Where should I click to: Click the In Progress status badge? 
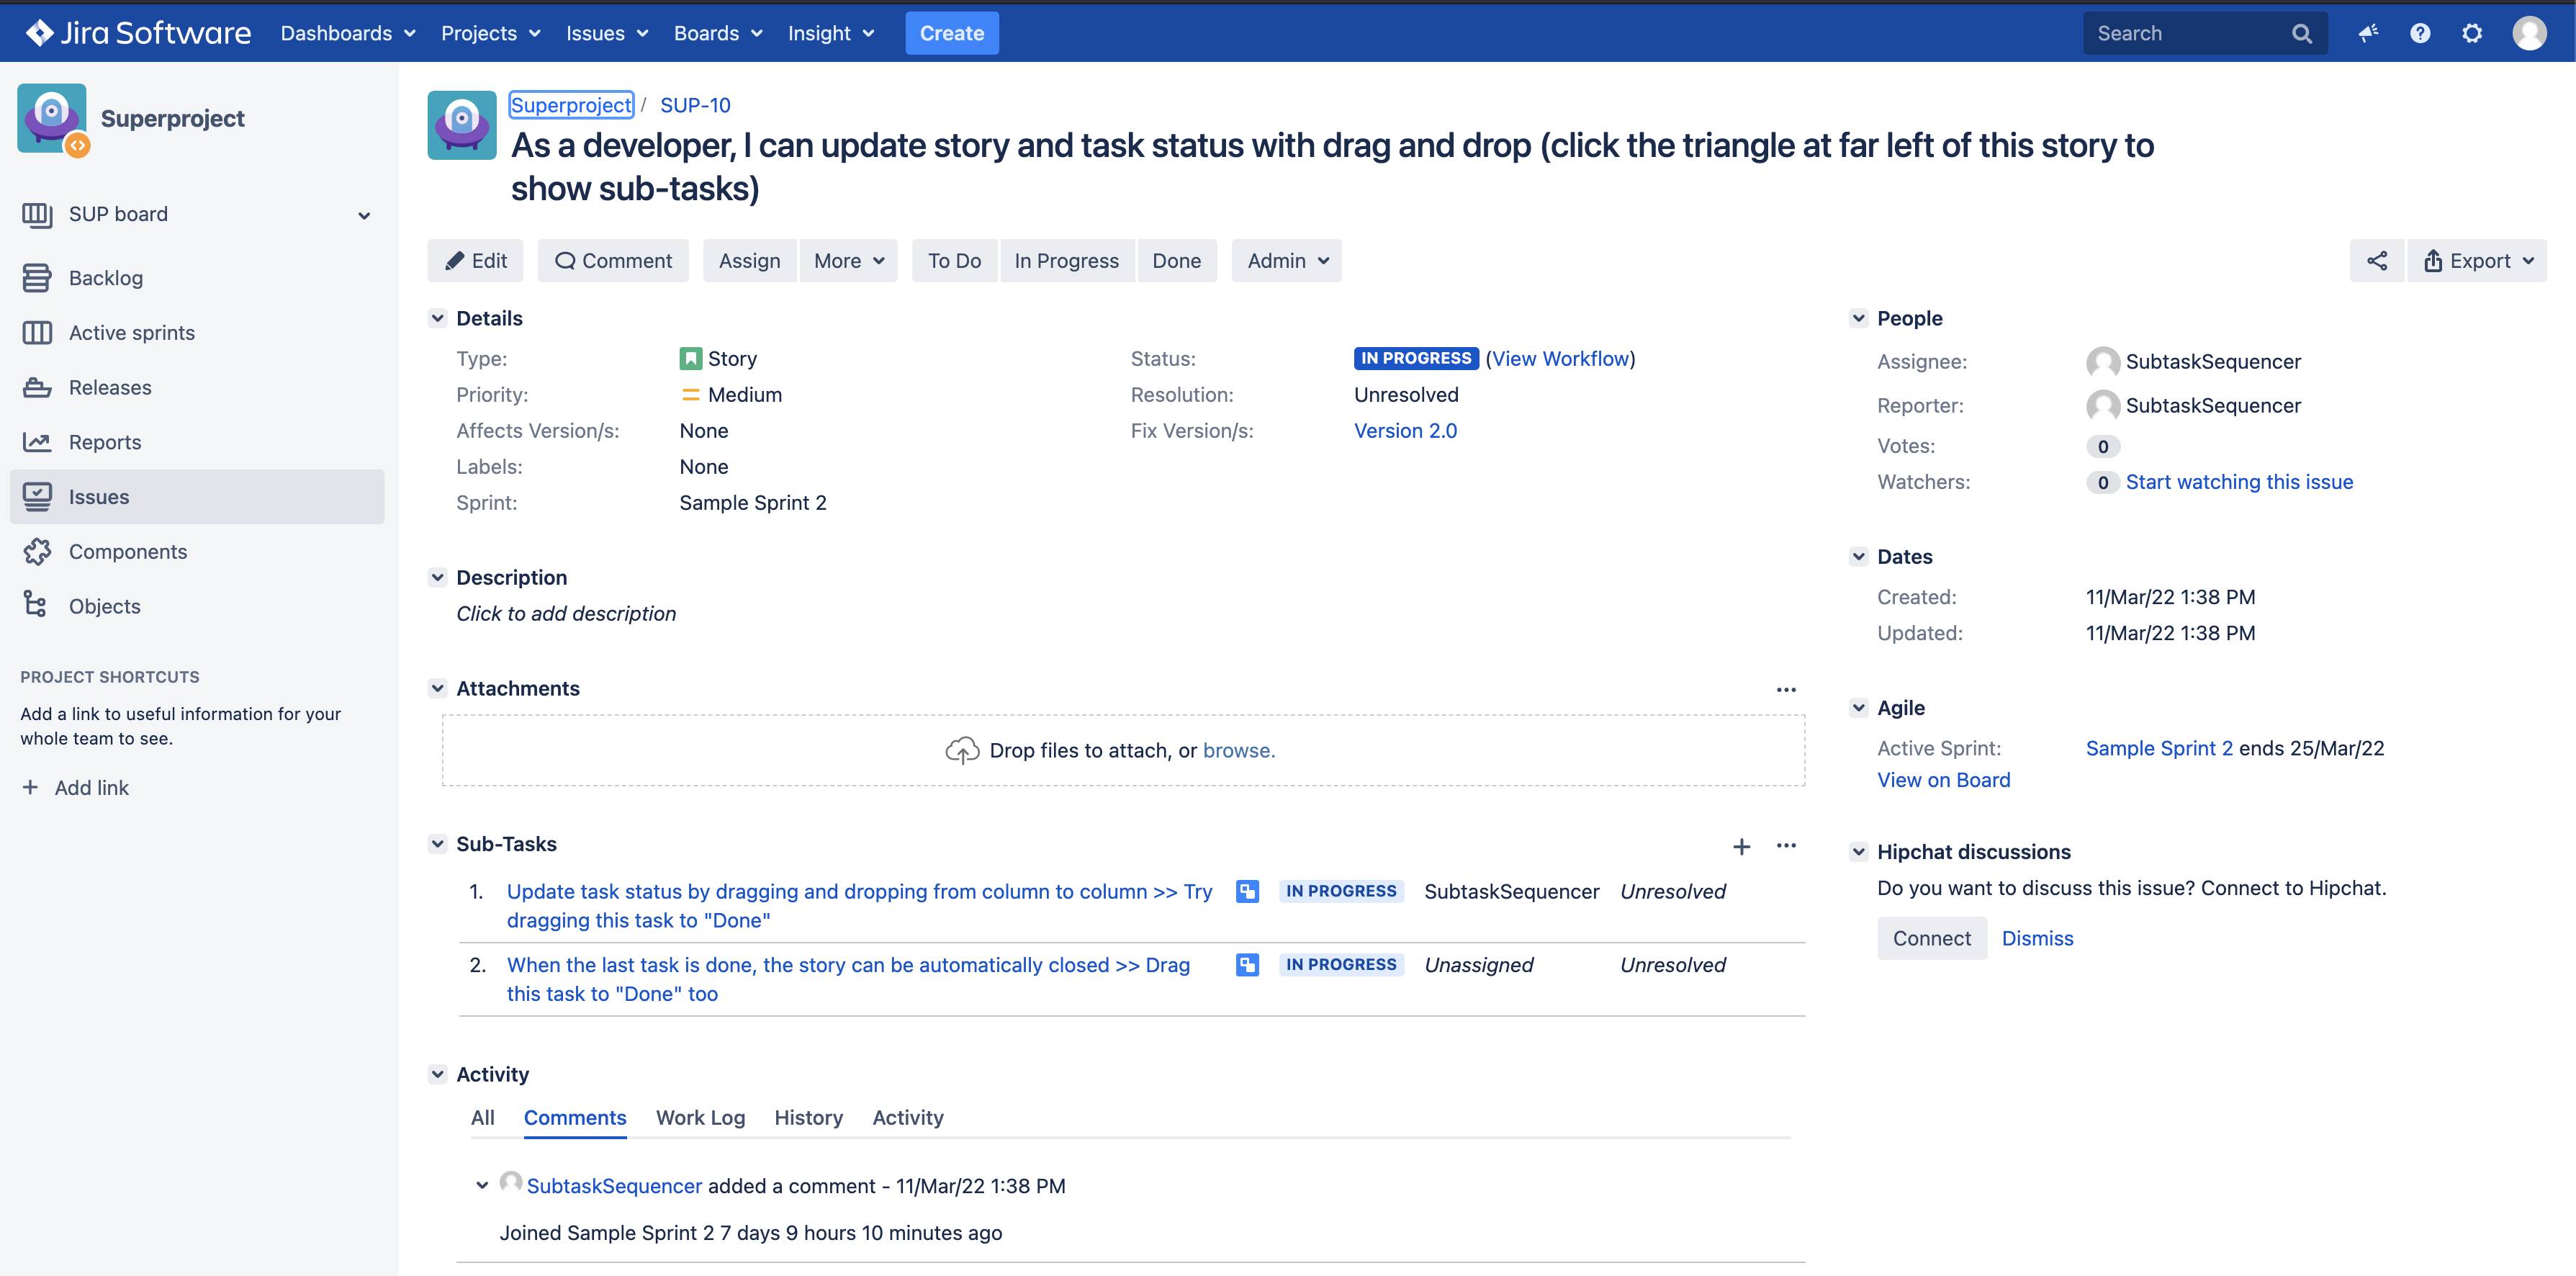(1415, 358)
